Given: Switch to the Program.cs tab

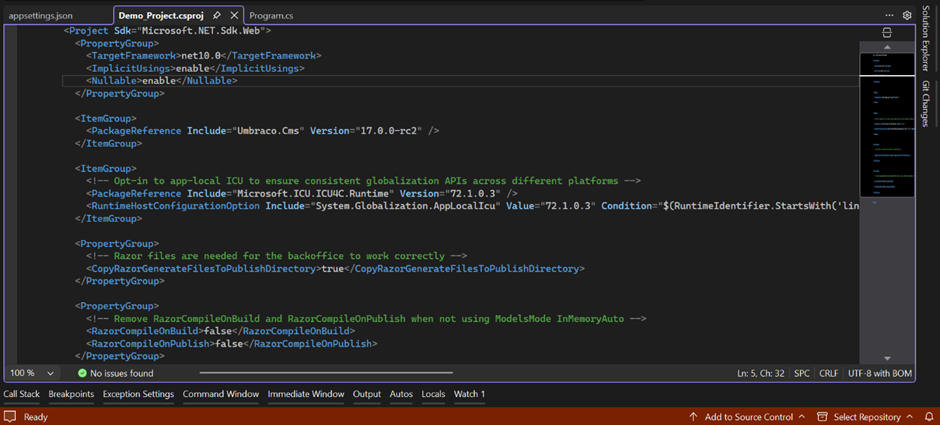Looking at the screenshot, I should click(x=271, y=16).
